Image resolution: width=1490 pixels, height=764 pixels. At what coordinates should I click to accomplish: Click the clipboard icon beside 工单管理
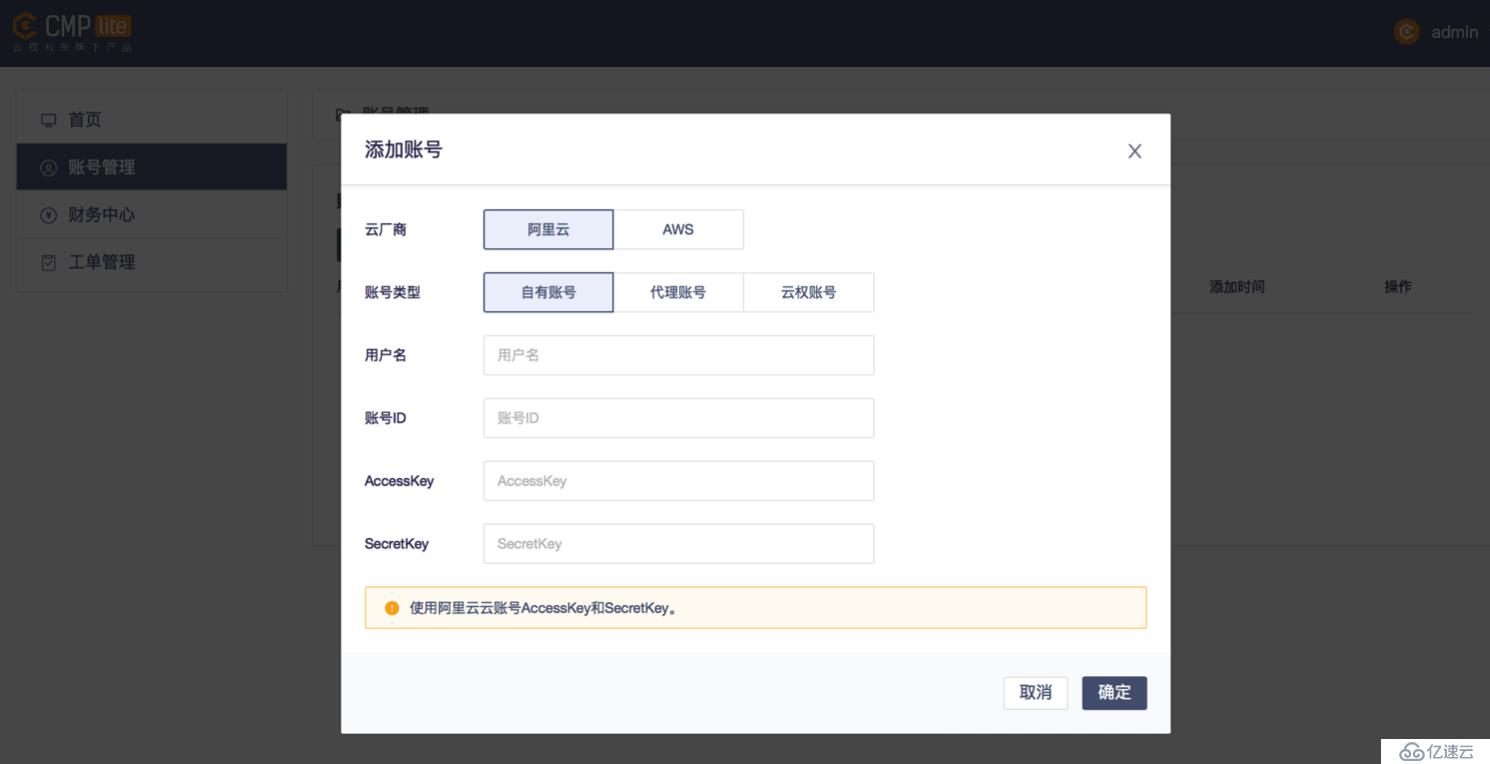point(48,262)
